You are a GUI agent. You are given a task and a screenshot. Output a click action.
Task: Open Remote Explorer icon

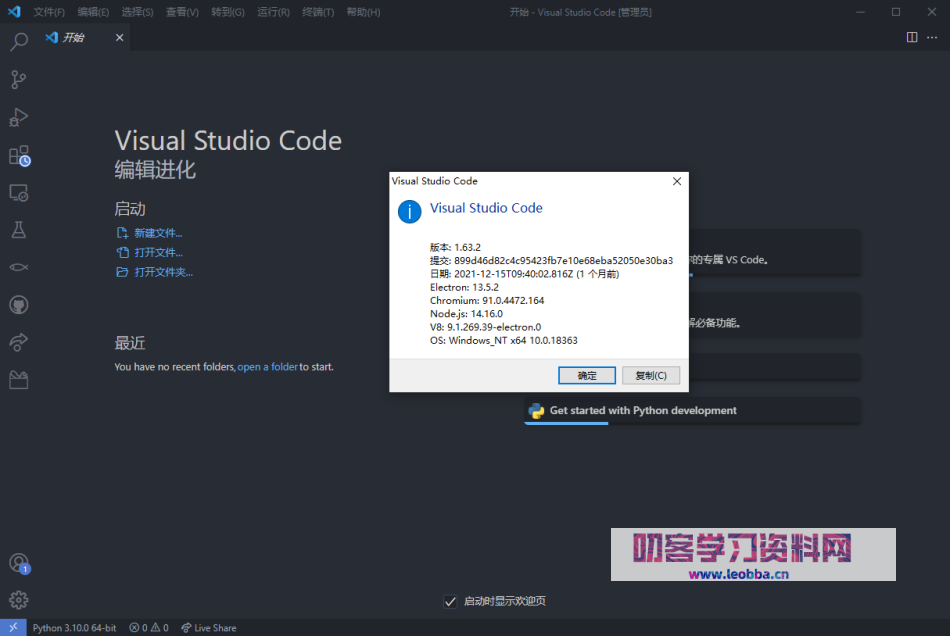tap(19, 193)
